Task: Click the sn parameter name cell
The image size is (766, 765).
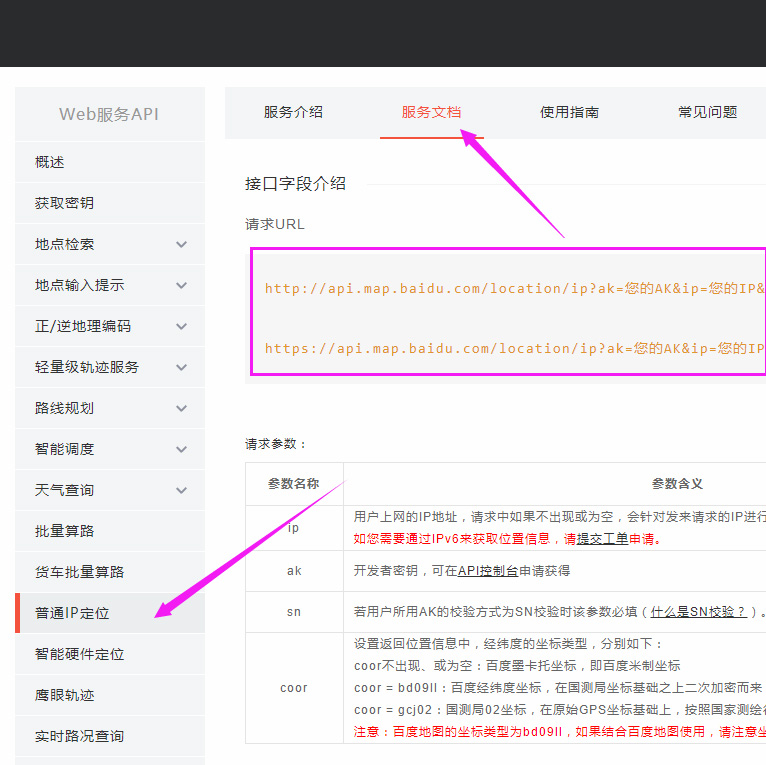Action: click(x=294, y=612)
